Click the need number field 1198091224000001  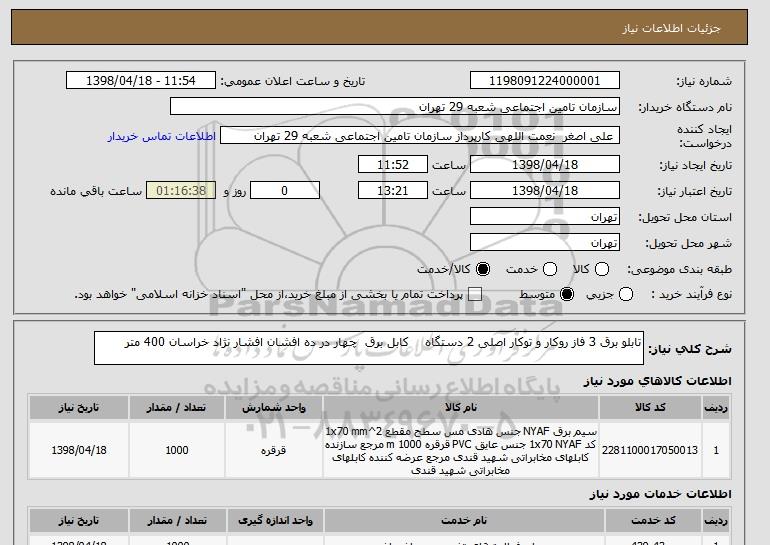[545, 81]
